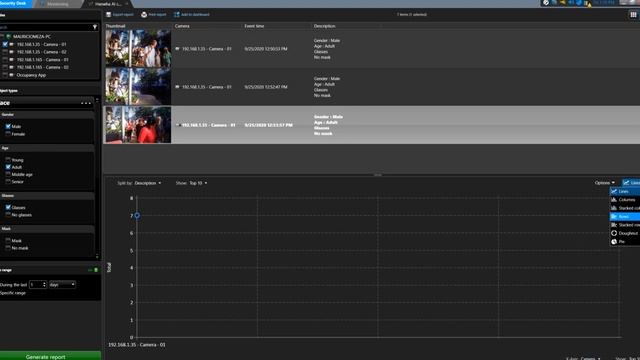Click the blue shield tray icon

[579, 3]
